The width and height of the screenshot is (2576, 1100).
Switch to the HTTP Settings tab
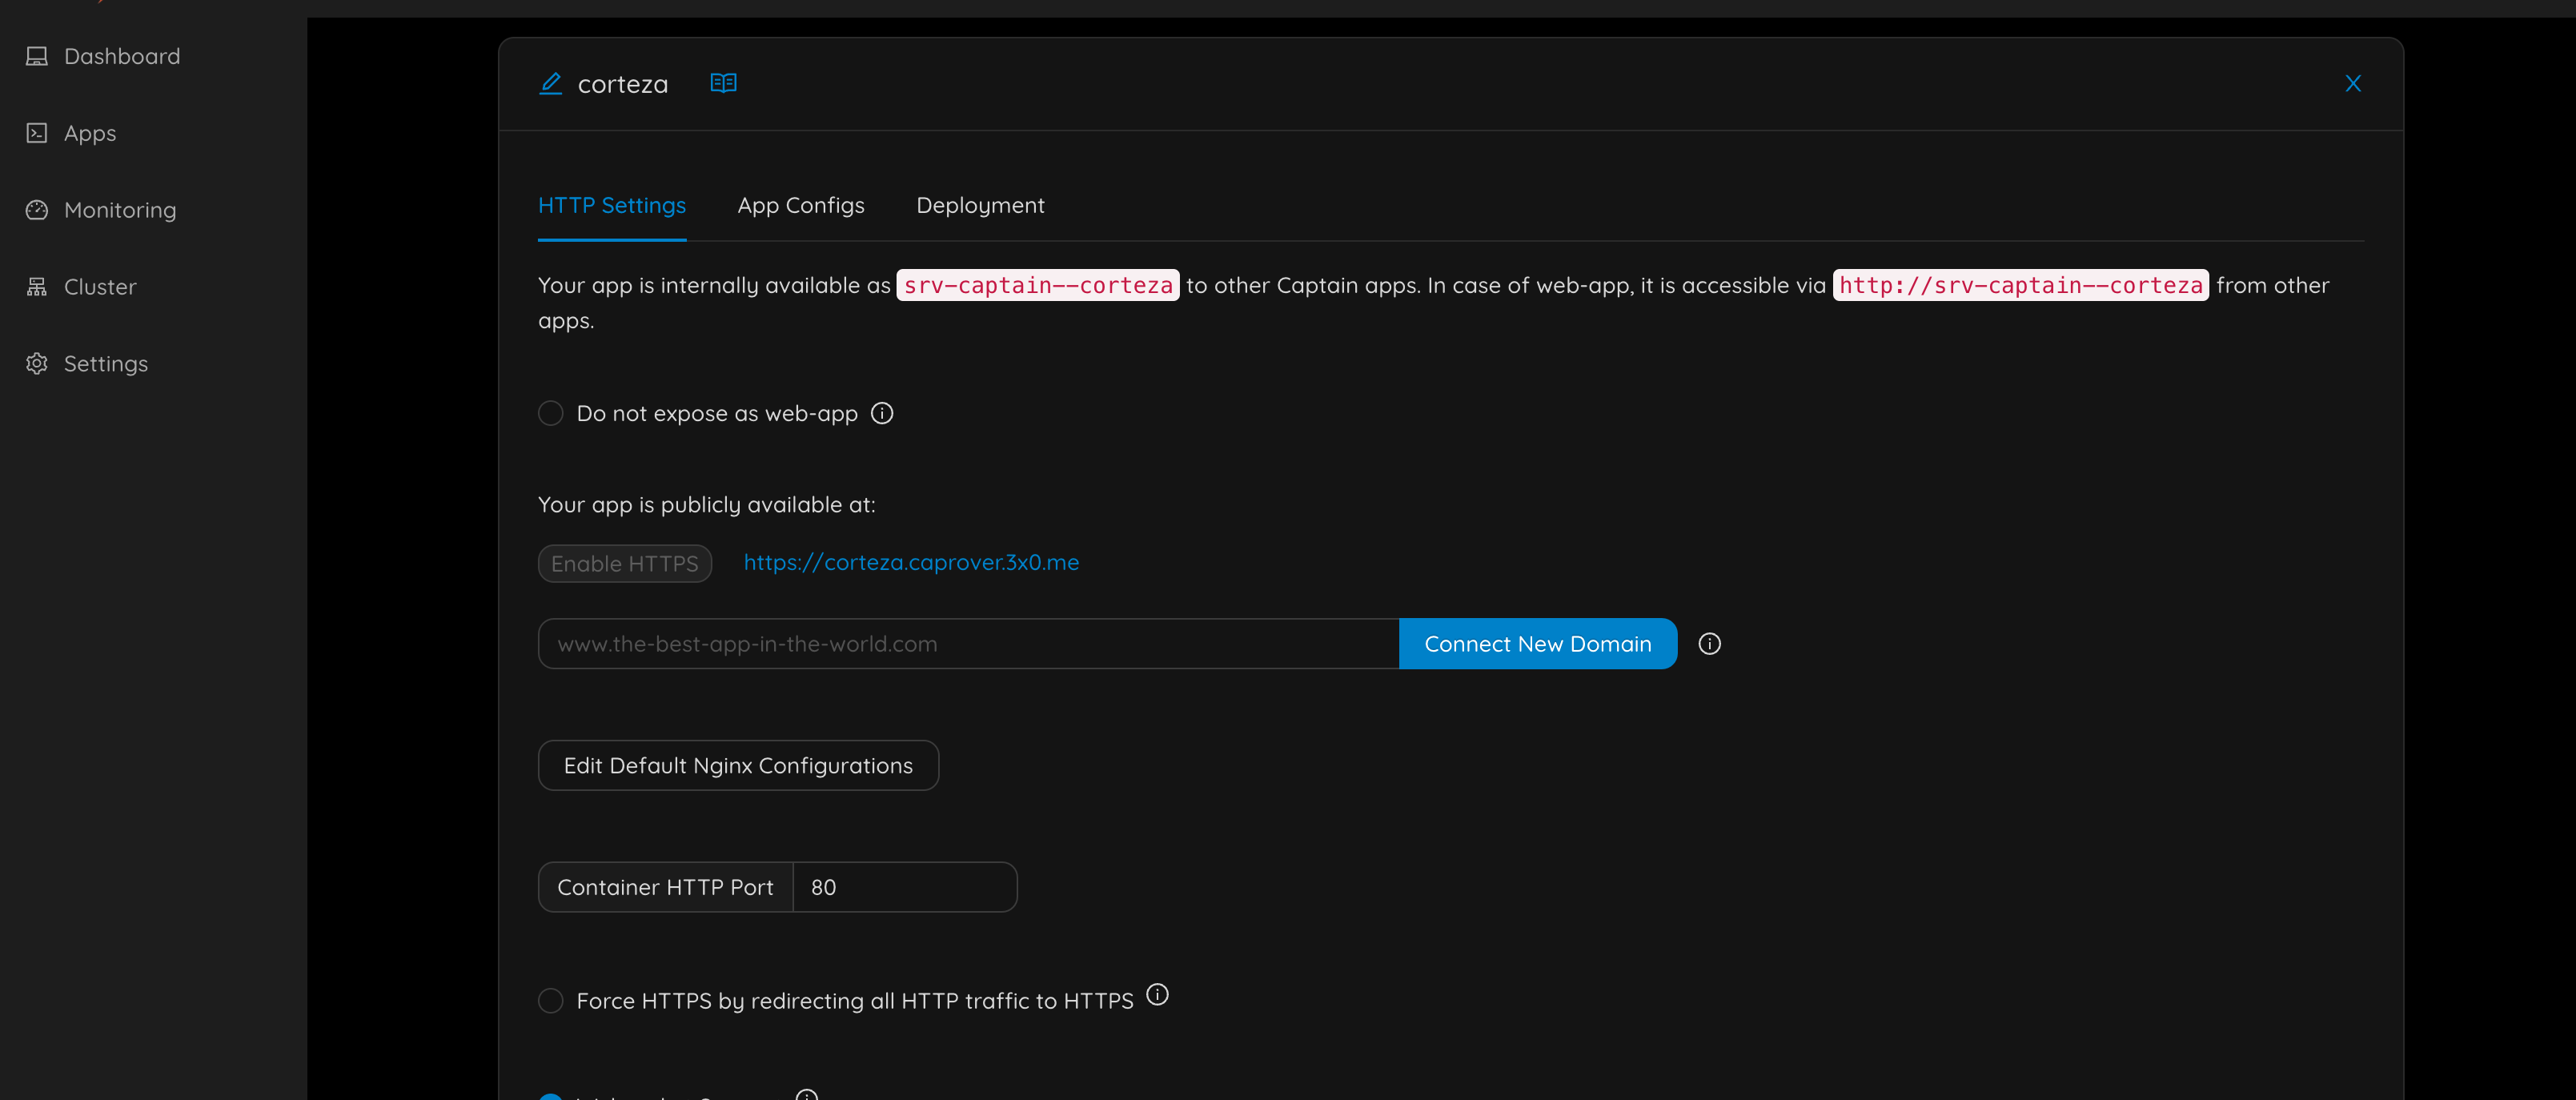pos(612,206)
